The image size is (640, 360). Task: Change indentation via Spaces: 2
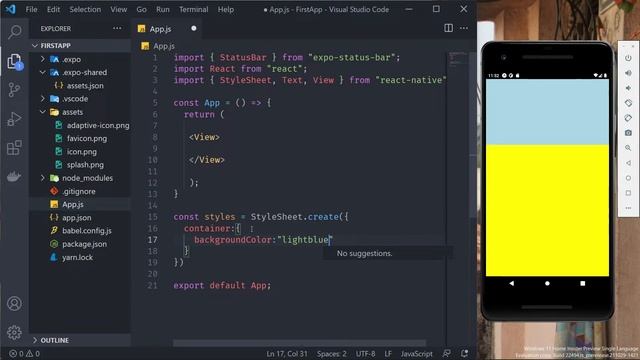(x=332, y=353)
